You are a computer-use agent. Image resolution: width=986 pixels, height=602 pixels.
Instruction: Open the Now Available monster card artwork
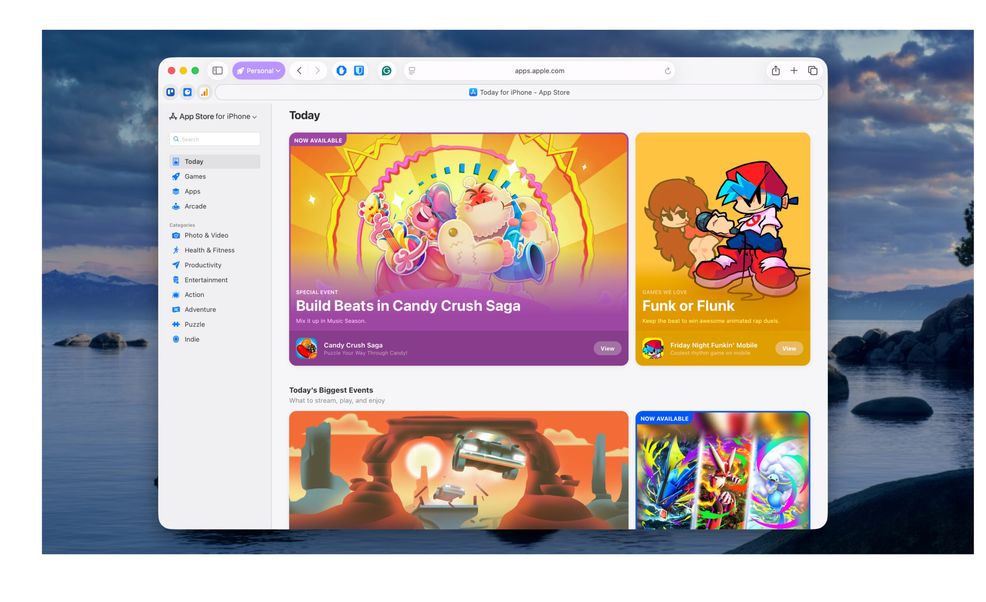pyautogui.click(x=723, y=470)
